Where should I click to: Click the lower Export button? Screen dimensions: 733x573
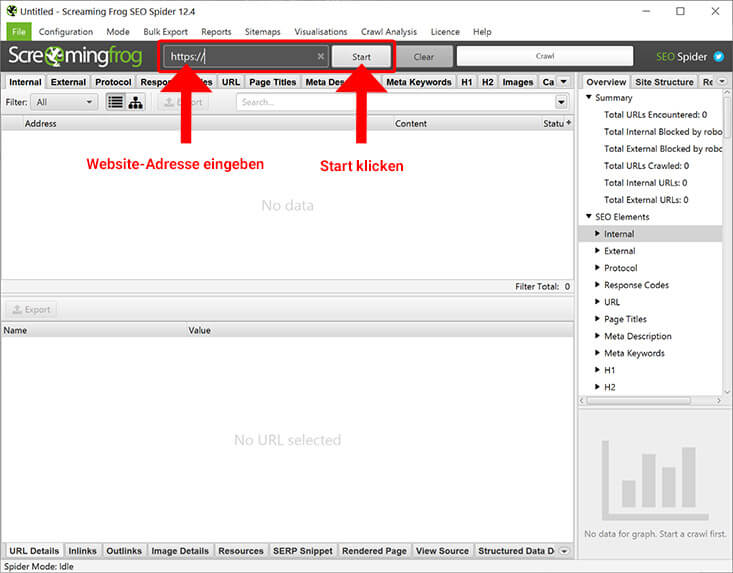(x=31, y=309)
